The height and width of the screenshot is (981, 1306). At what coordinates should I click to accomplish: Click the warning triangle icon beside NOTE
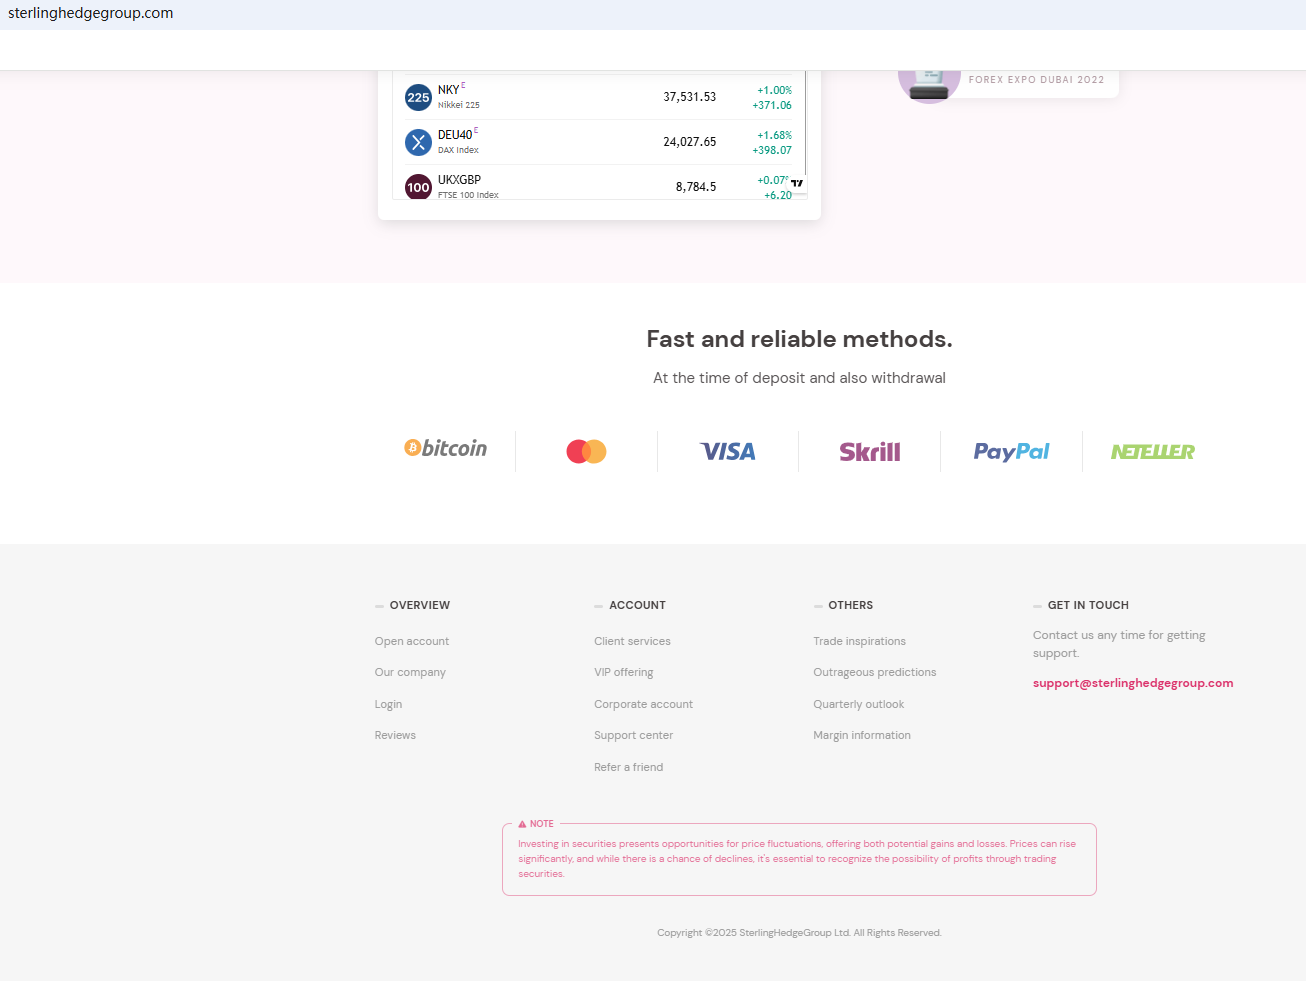tap(522, 824)
